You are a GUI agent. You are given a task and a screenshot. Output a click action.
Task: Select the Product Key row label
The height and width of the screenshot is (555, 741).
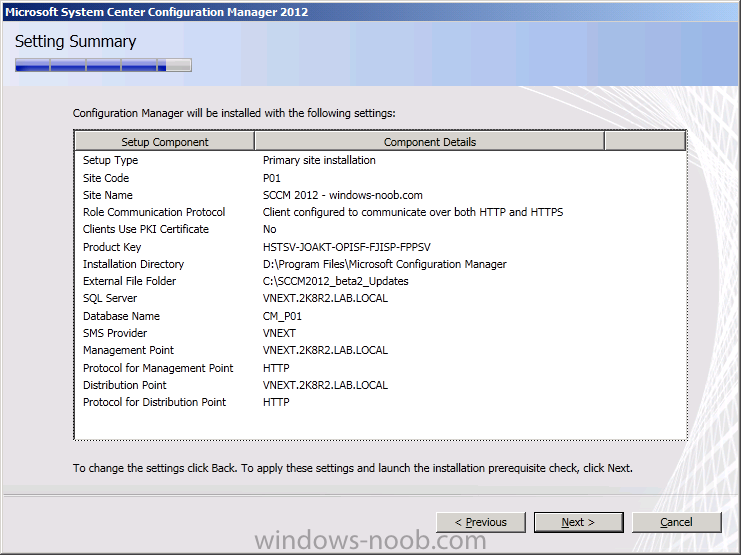coord(112,247)
